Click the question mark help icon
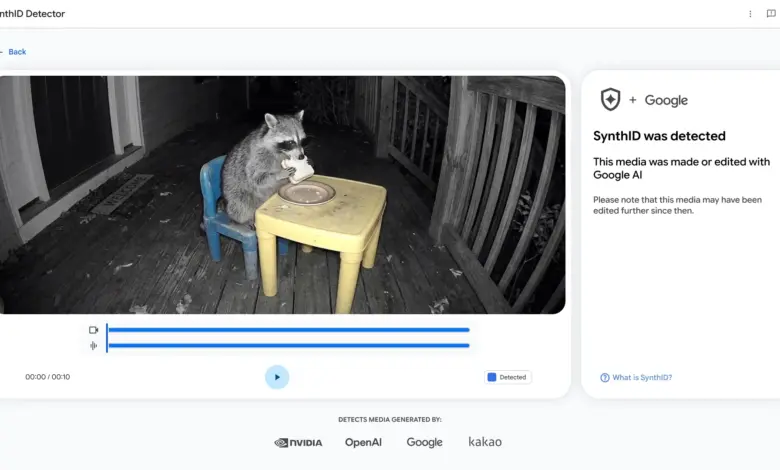The width and height of the screenshot is (780, 470). [605, 377]
